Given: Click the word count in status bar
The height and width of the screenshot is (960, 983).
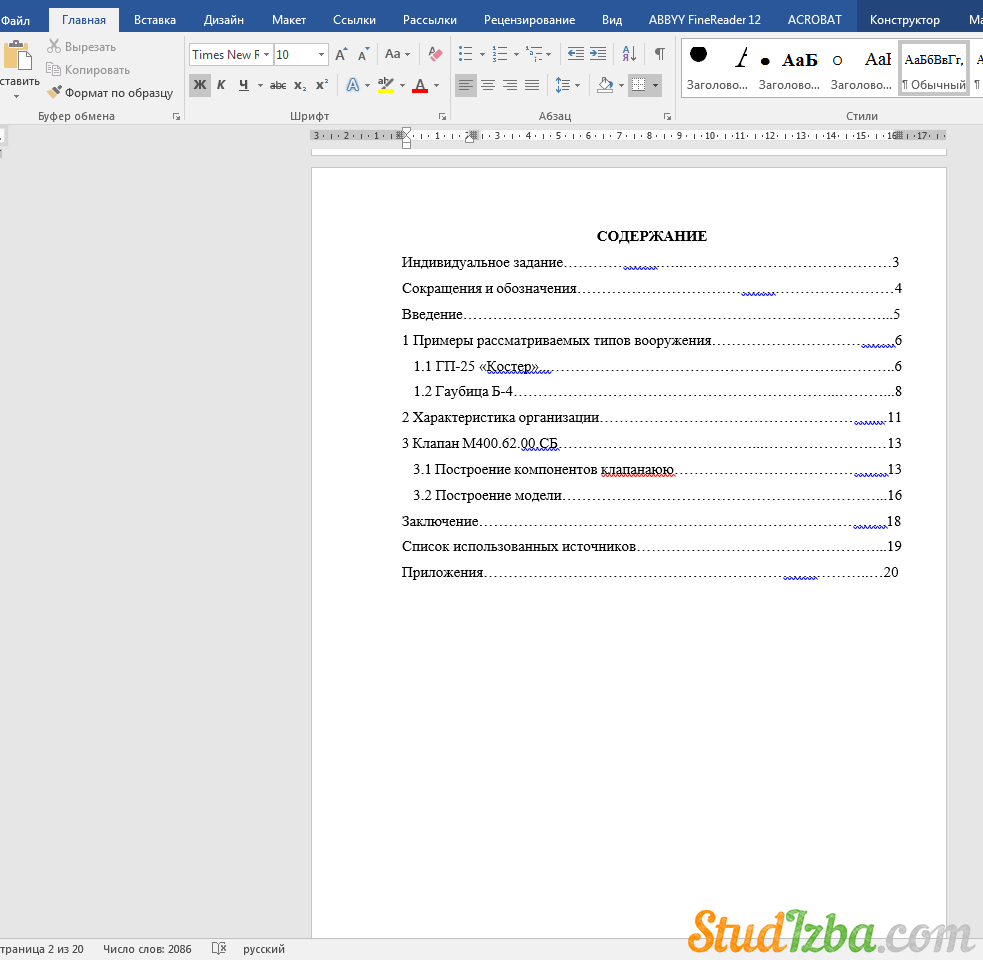Looking at the screenshot, I should coord(147,949).
